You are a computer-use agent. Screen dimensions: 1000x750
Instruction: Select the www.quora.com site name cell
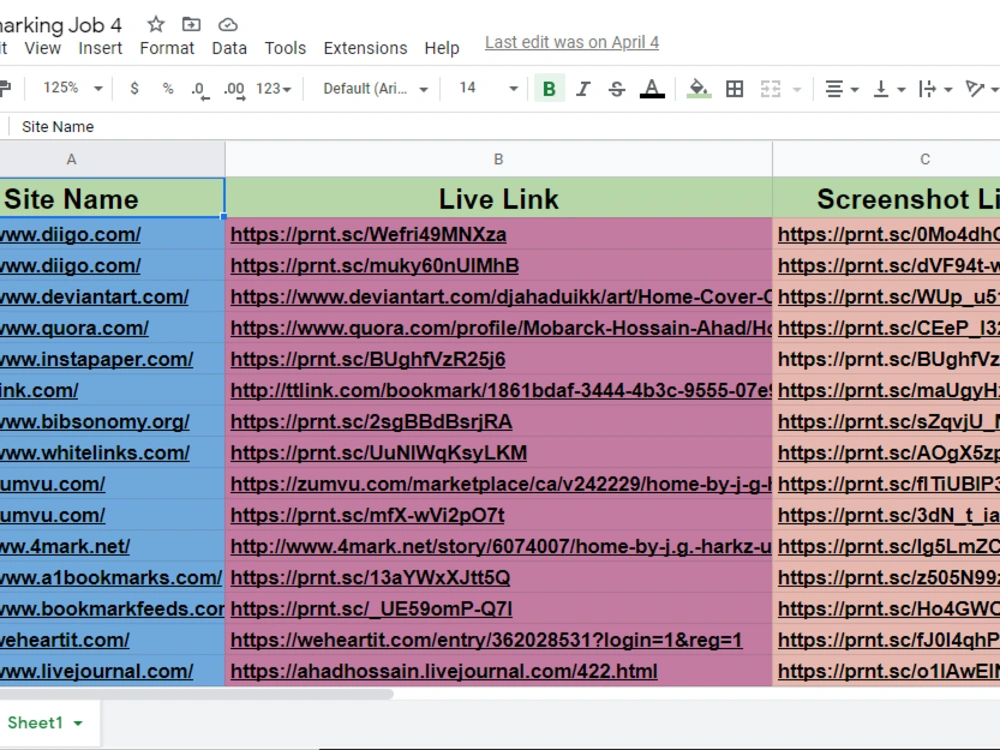(x=112, y=328)
